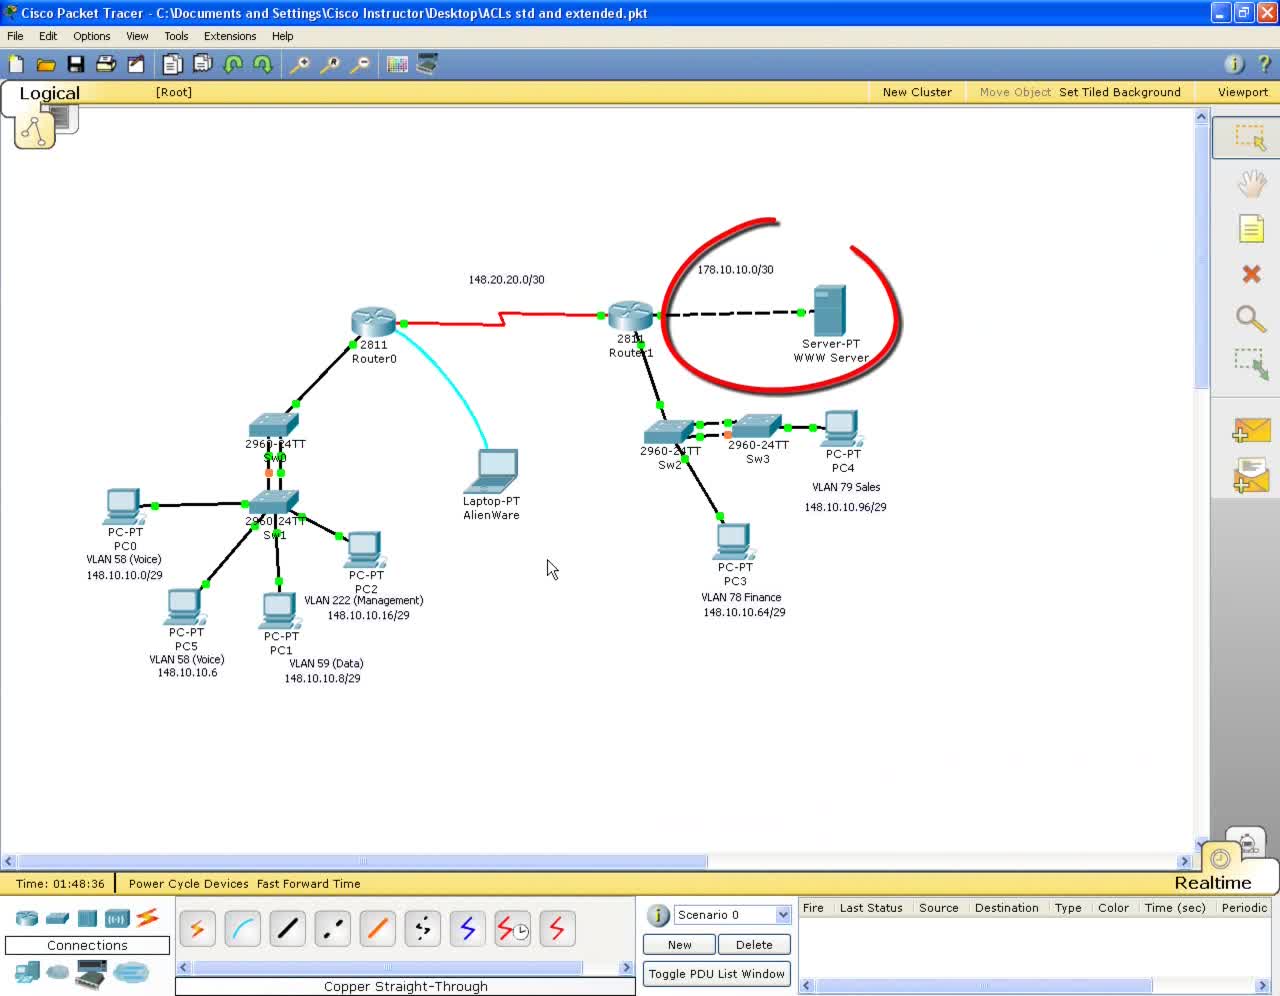Pick the Serial DCE cable with clock

[512, 929]
